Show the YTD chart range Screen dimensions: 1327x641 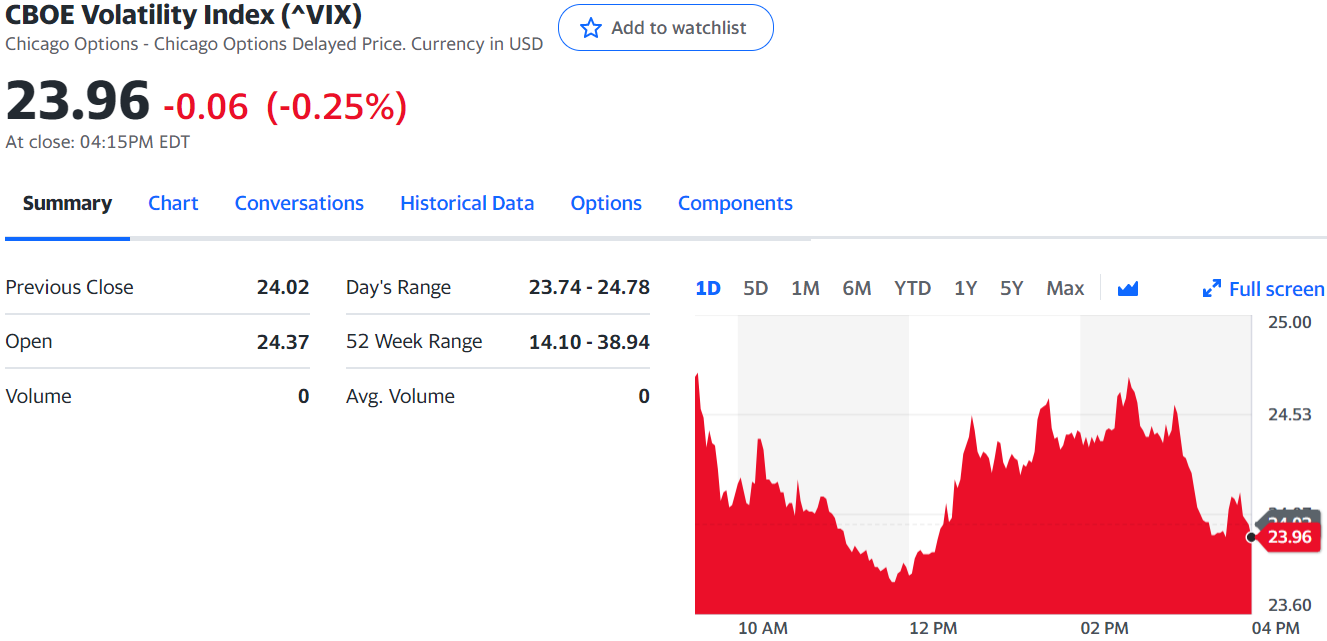(912, 288)
